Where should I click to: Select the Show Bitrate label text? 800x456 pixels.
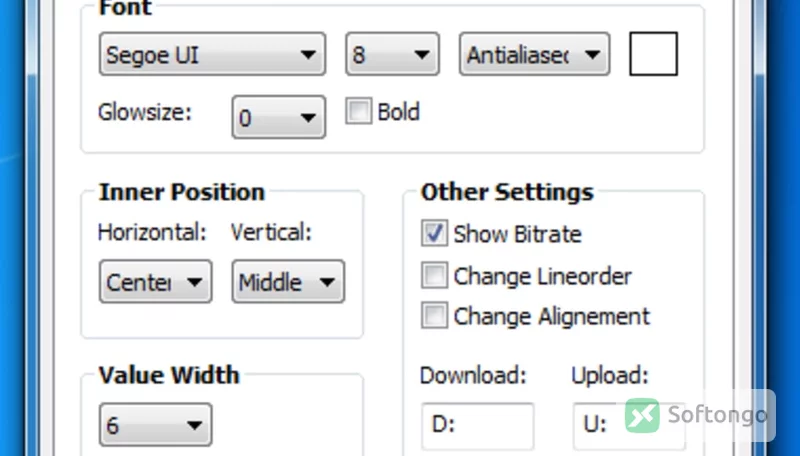point(517,234)
